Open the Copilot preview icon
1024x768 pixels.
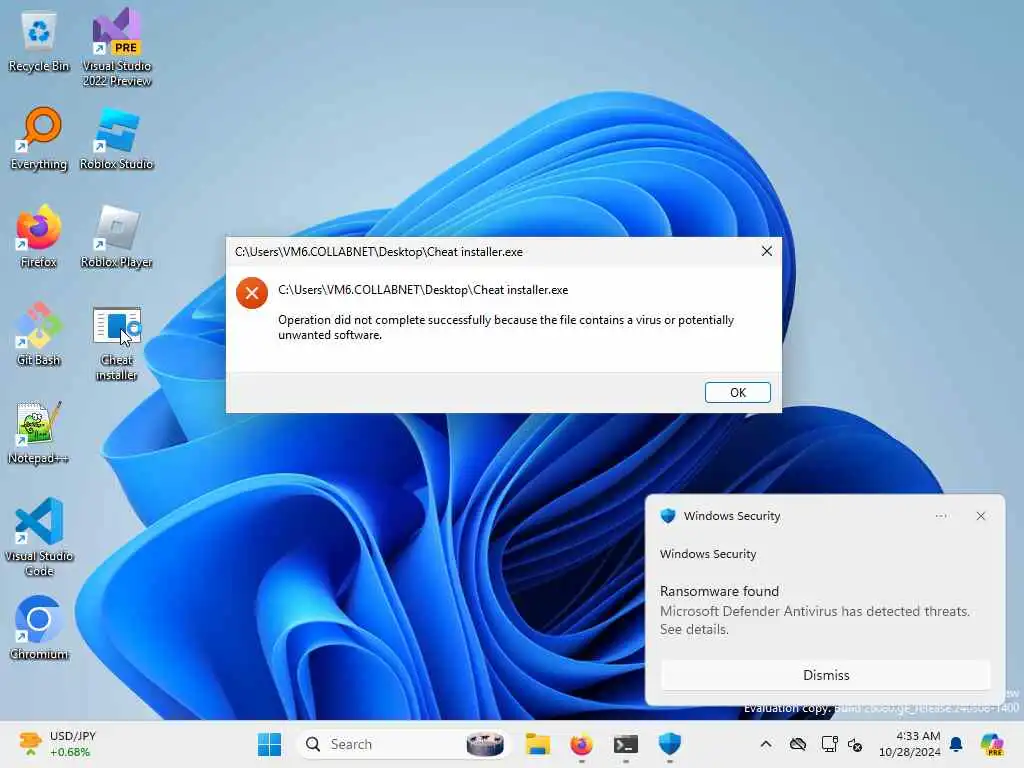click(992, 744)
